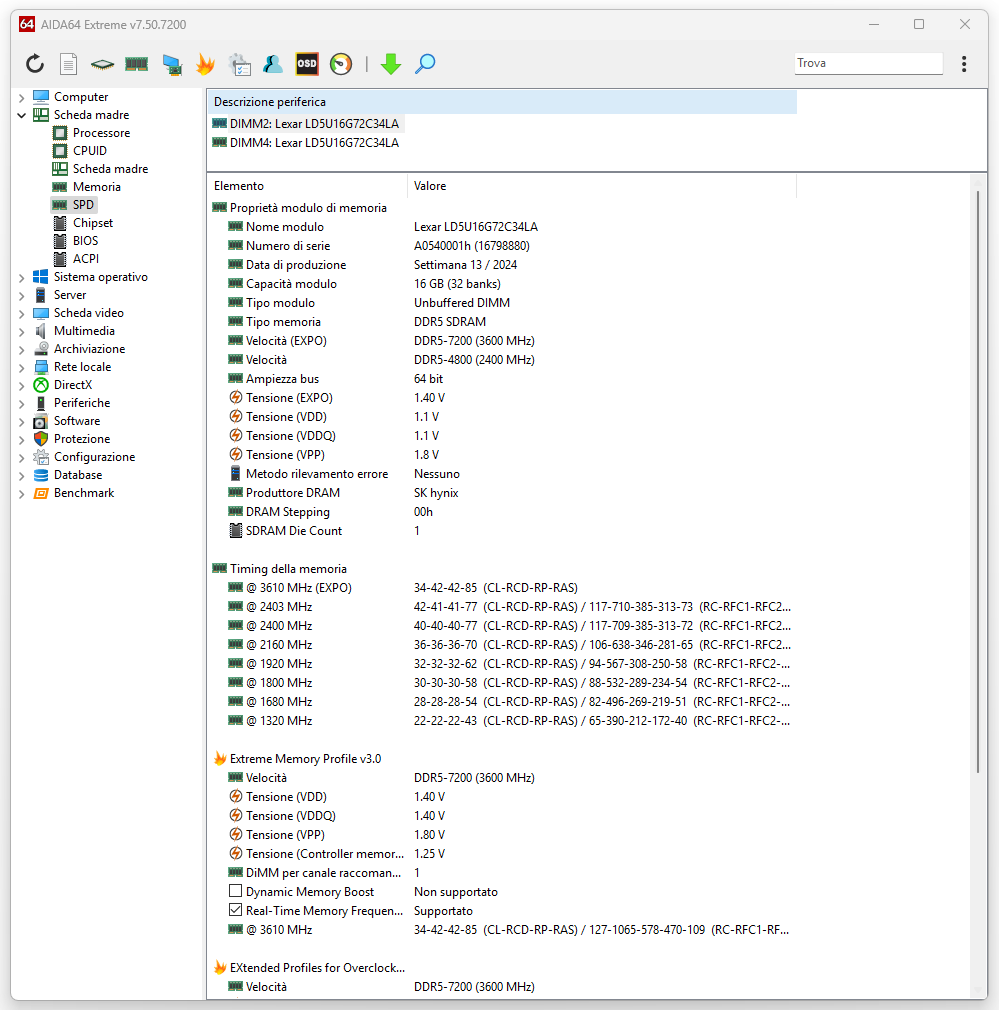The image size is (999, 1010).
Task: Select Software in the tree
Action: [x=77, y=421]
